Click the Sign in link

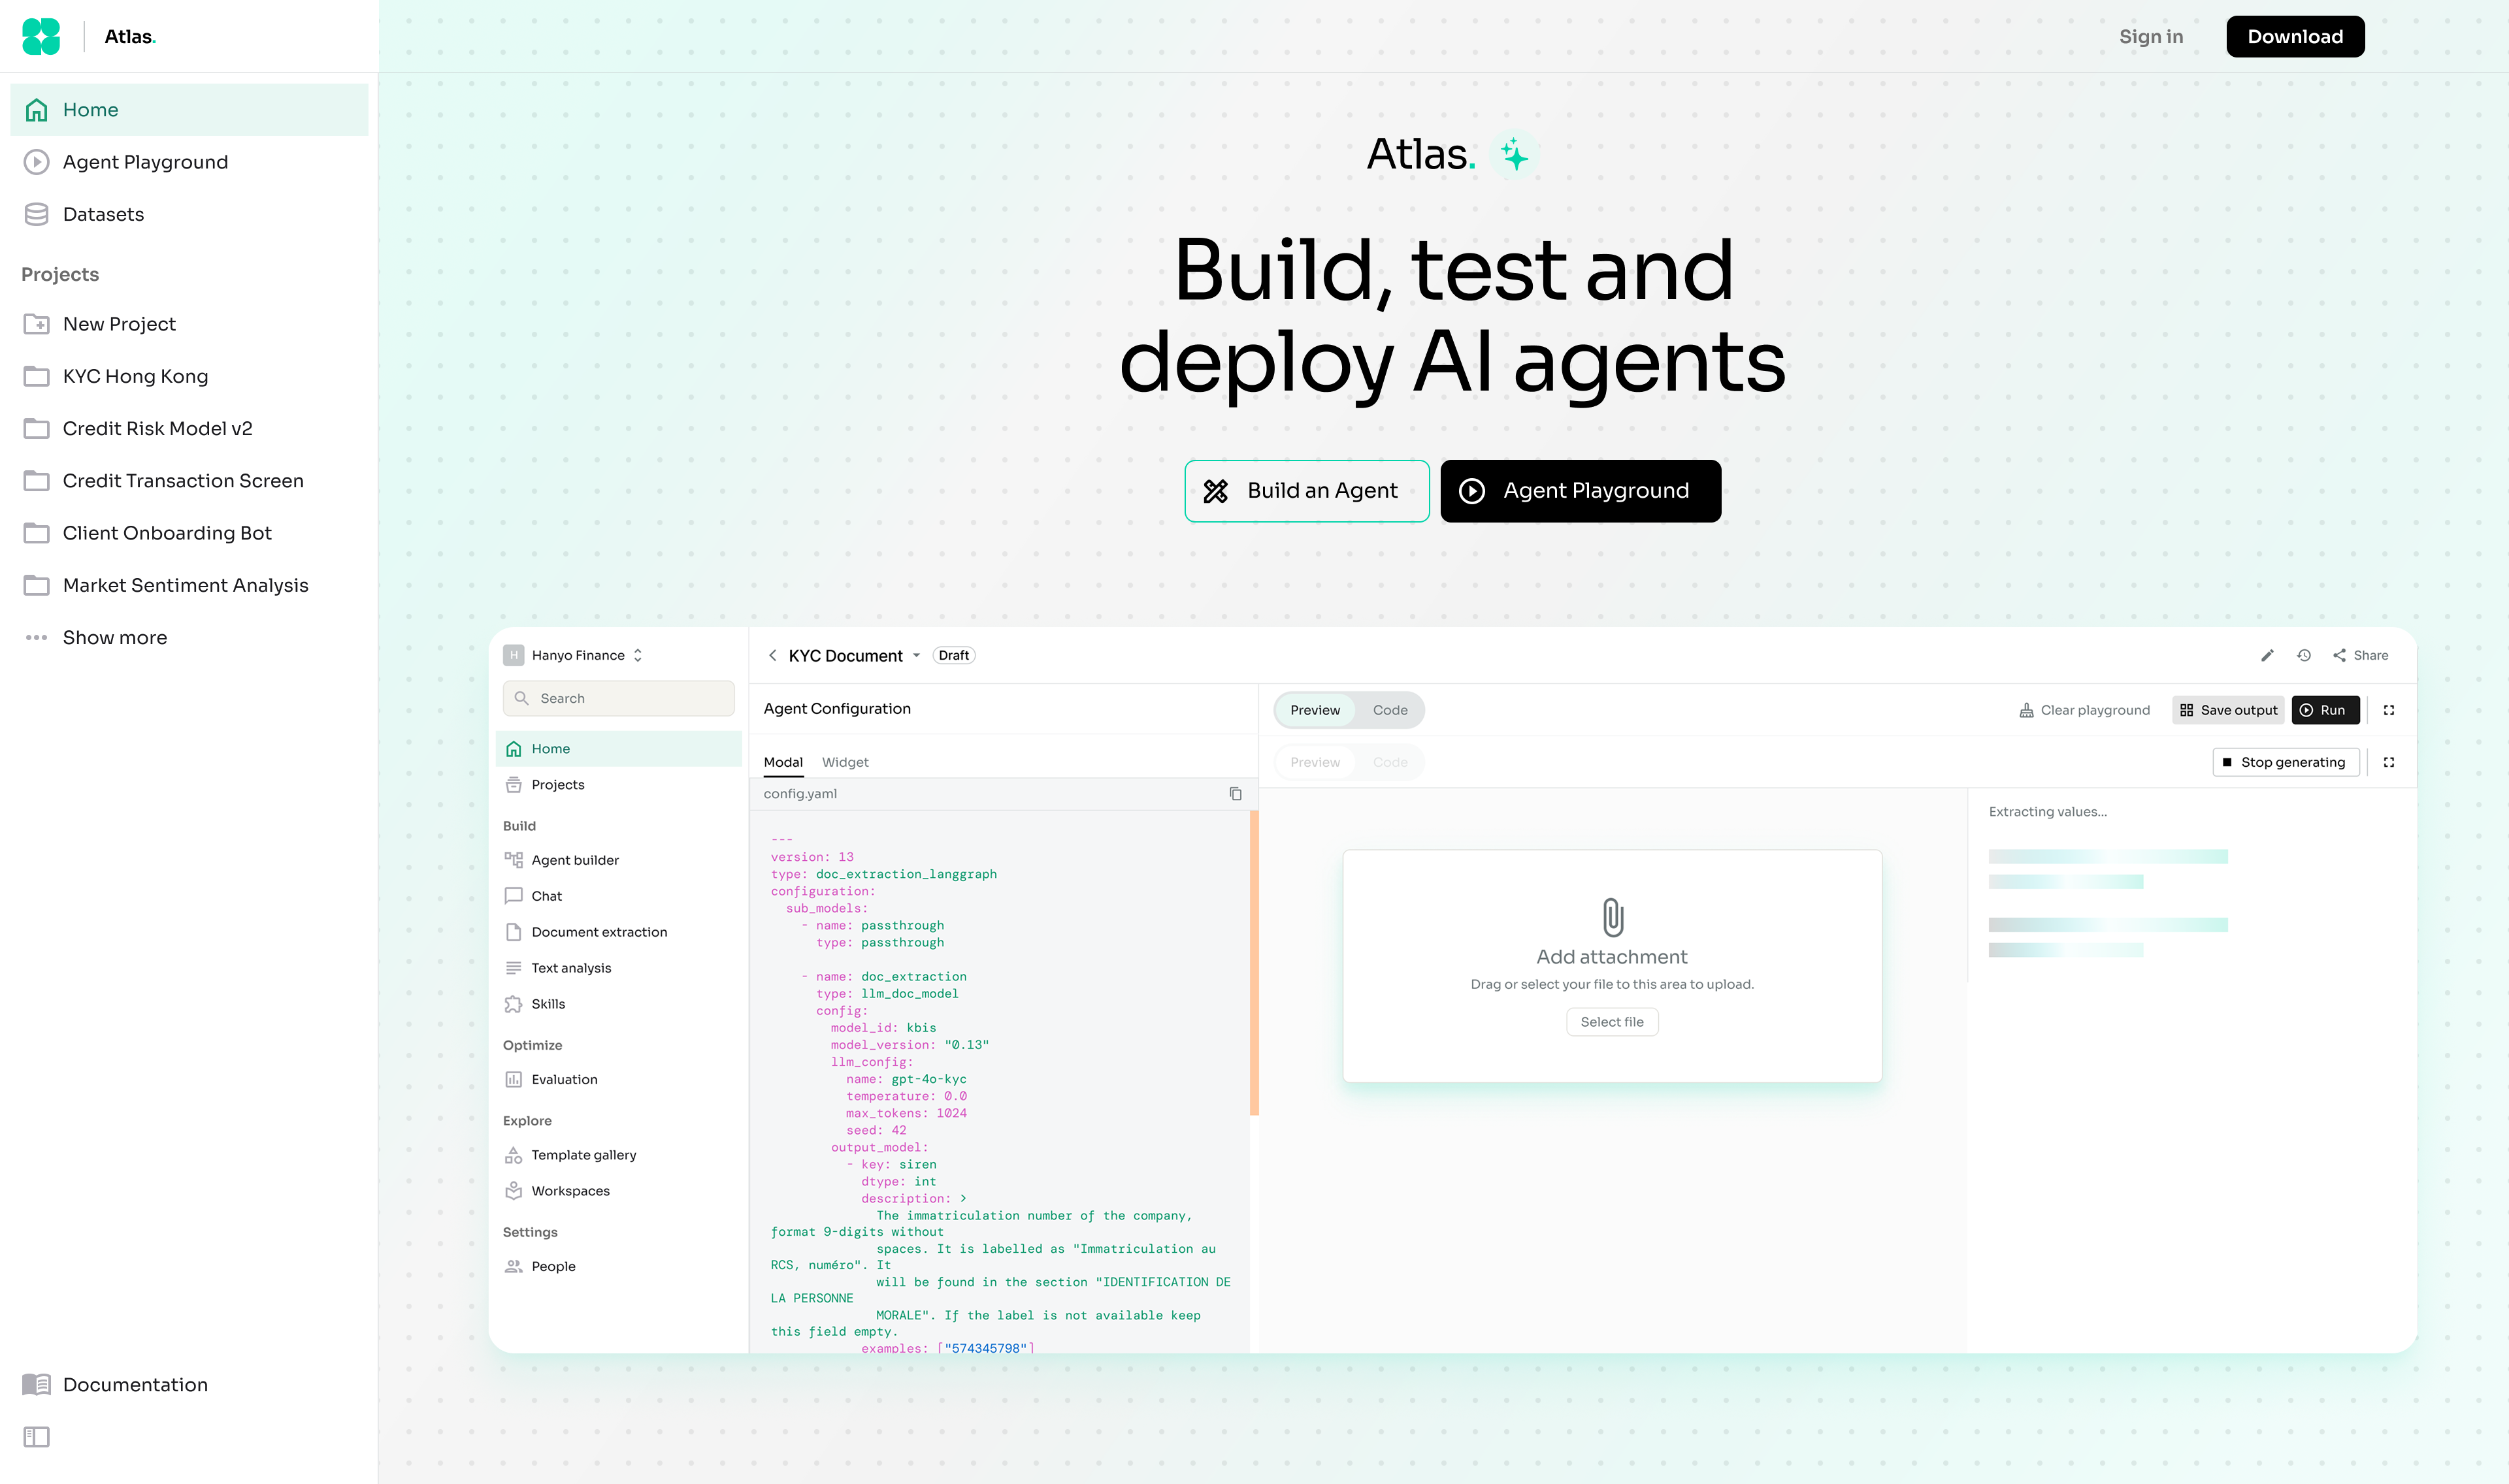click(2151, 36)
